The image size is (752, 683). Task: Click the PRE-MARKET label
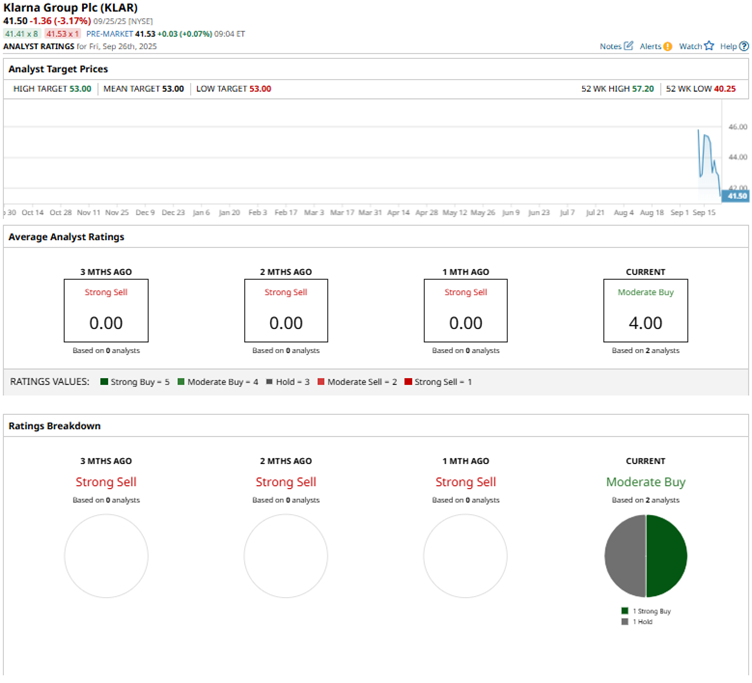(x=110, y=33)
